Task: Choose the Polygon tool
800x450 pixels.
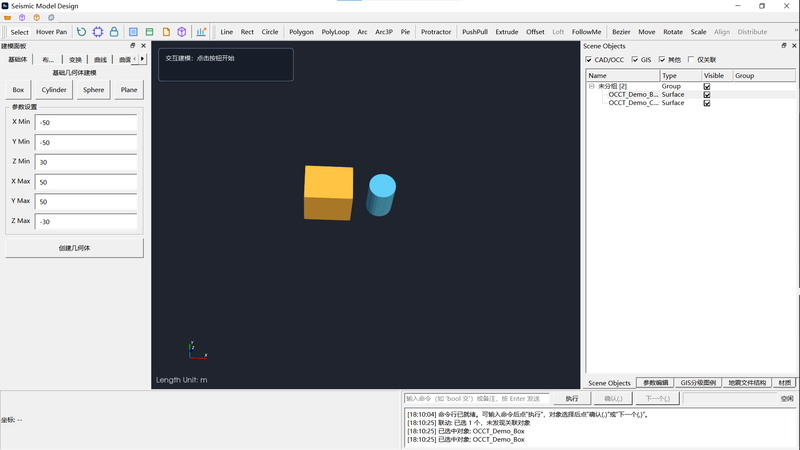Action: click(302, 32)
